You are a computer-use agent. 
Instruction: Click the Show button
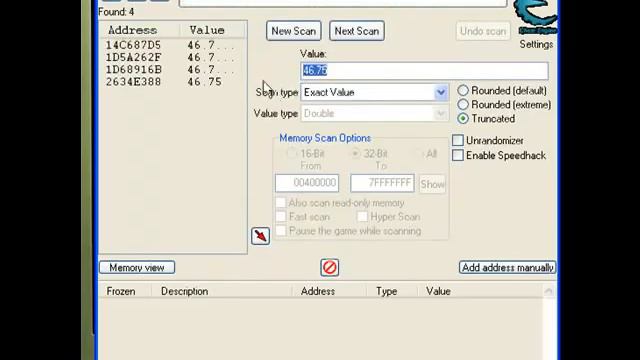(x=432, y=184)
